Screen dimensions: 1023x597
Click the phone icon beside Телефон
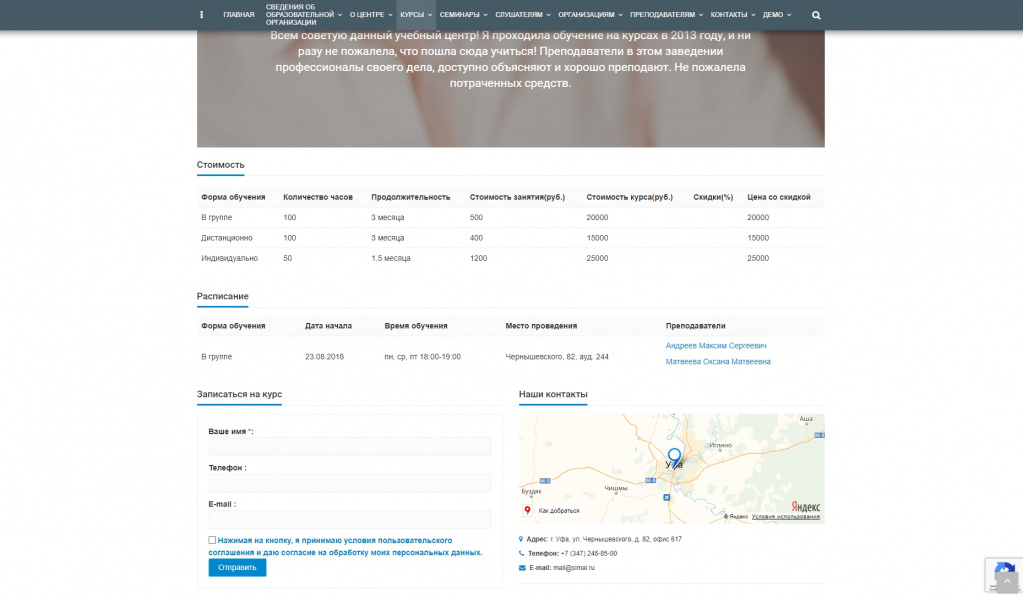coord(521,553)
